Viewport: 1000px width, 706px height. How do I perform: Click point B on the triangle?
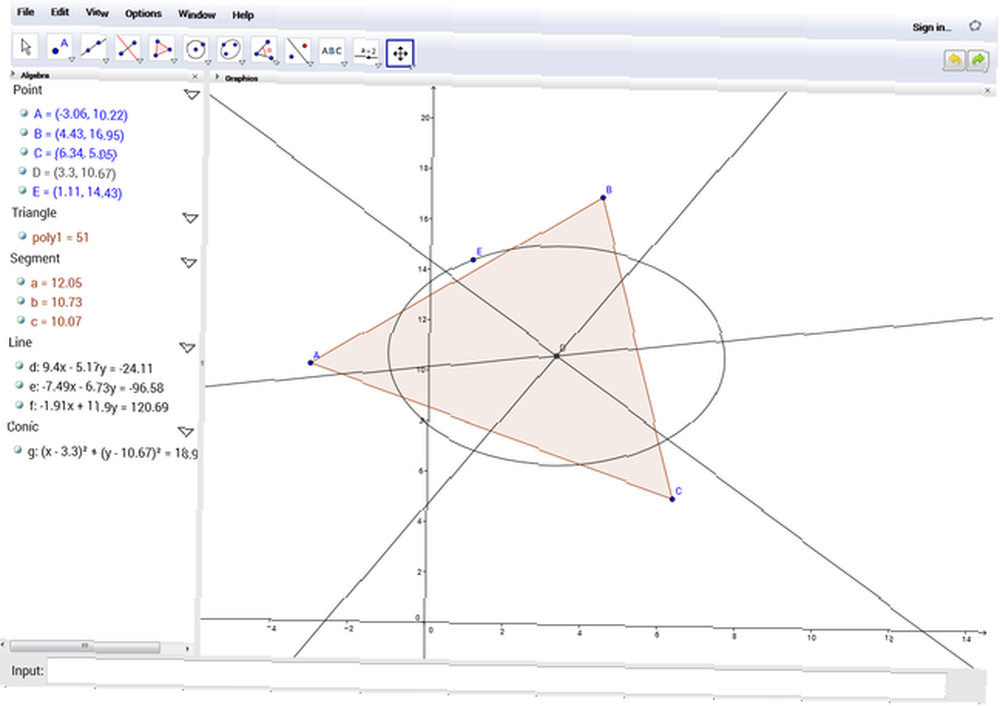tap(603, 198)
